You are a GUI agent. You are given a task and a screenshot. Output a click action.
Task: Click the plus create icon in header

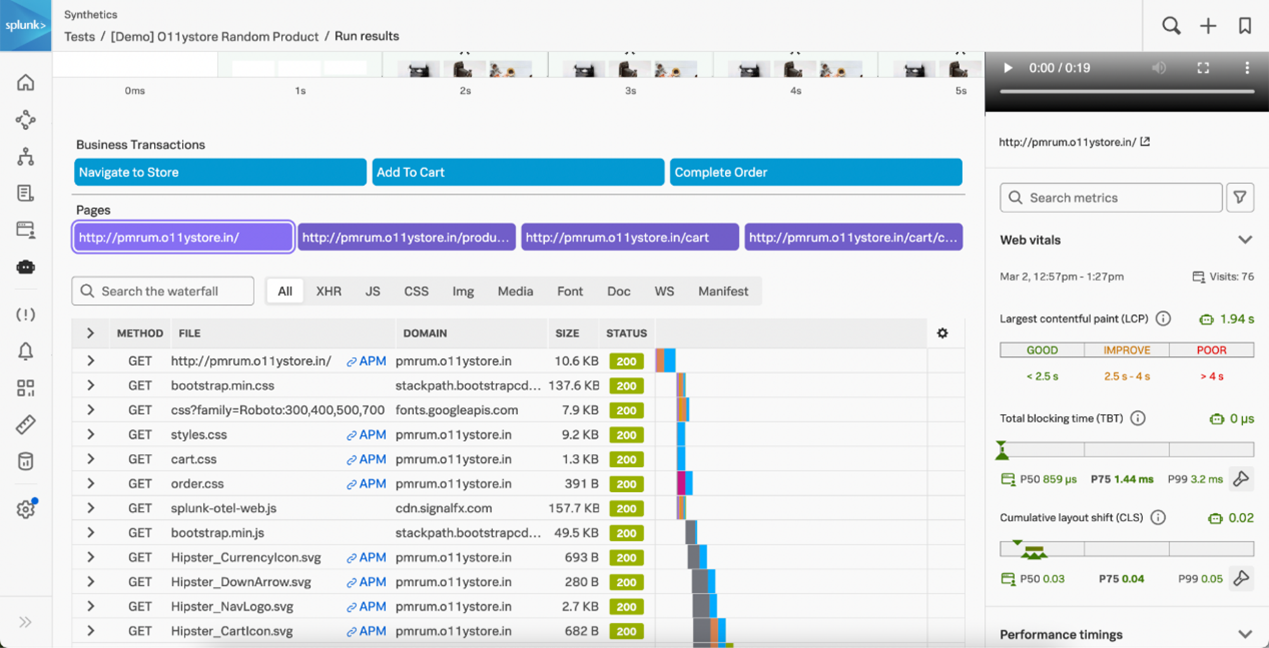coord(1208,26)
